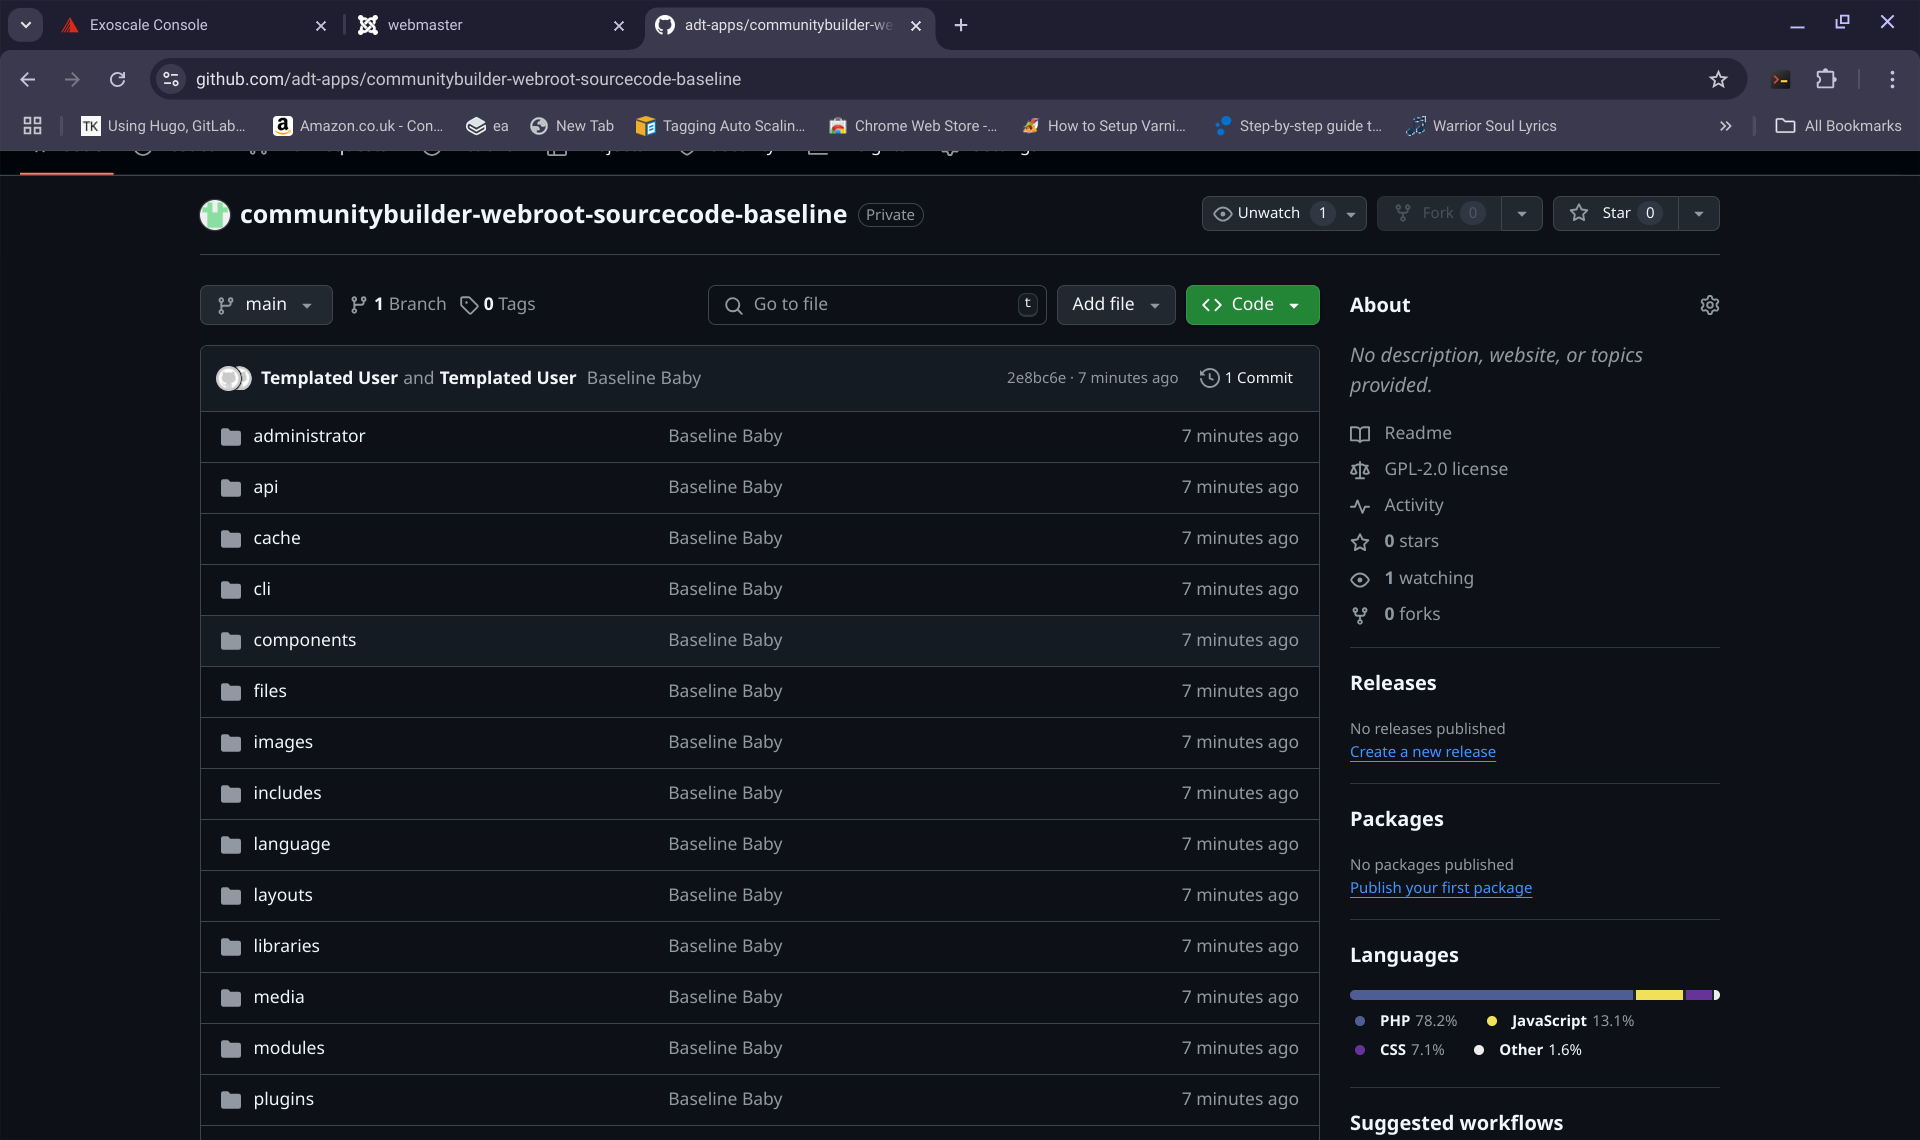The height and width of the screenshot is (1140, 1920).
Task: Click Publish your first package link
Action: (1440, 888)
